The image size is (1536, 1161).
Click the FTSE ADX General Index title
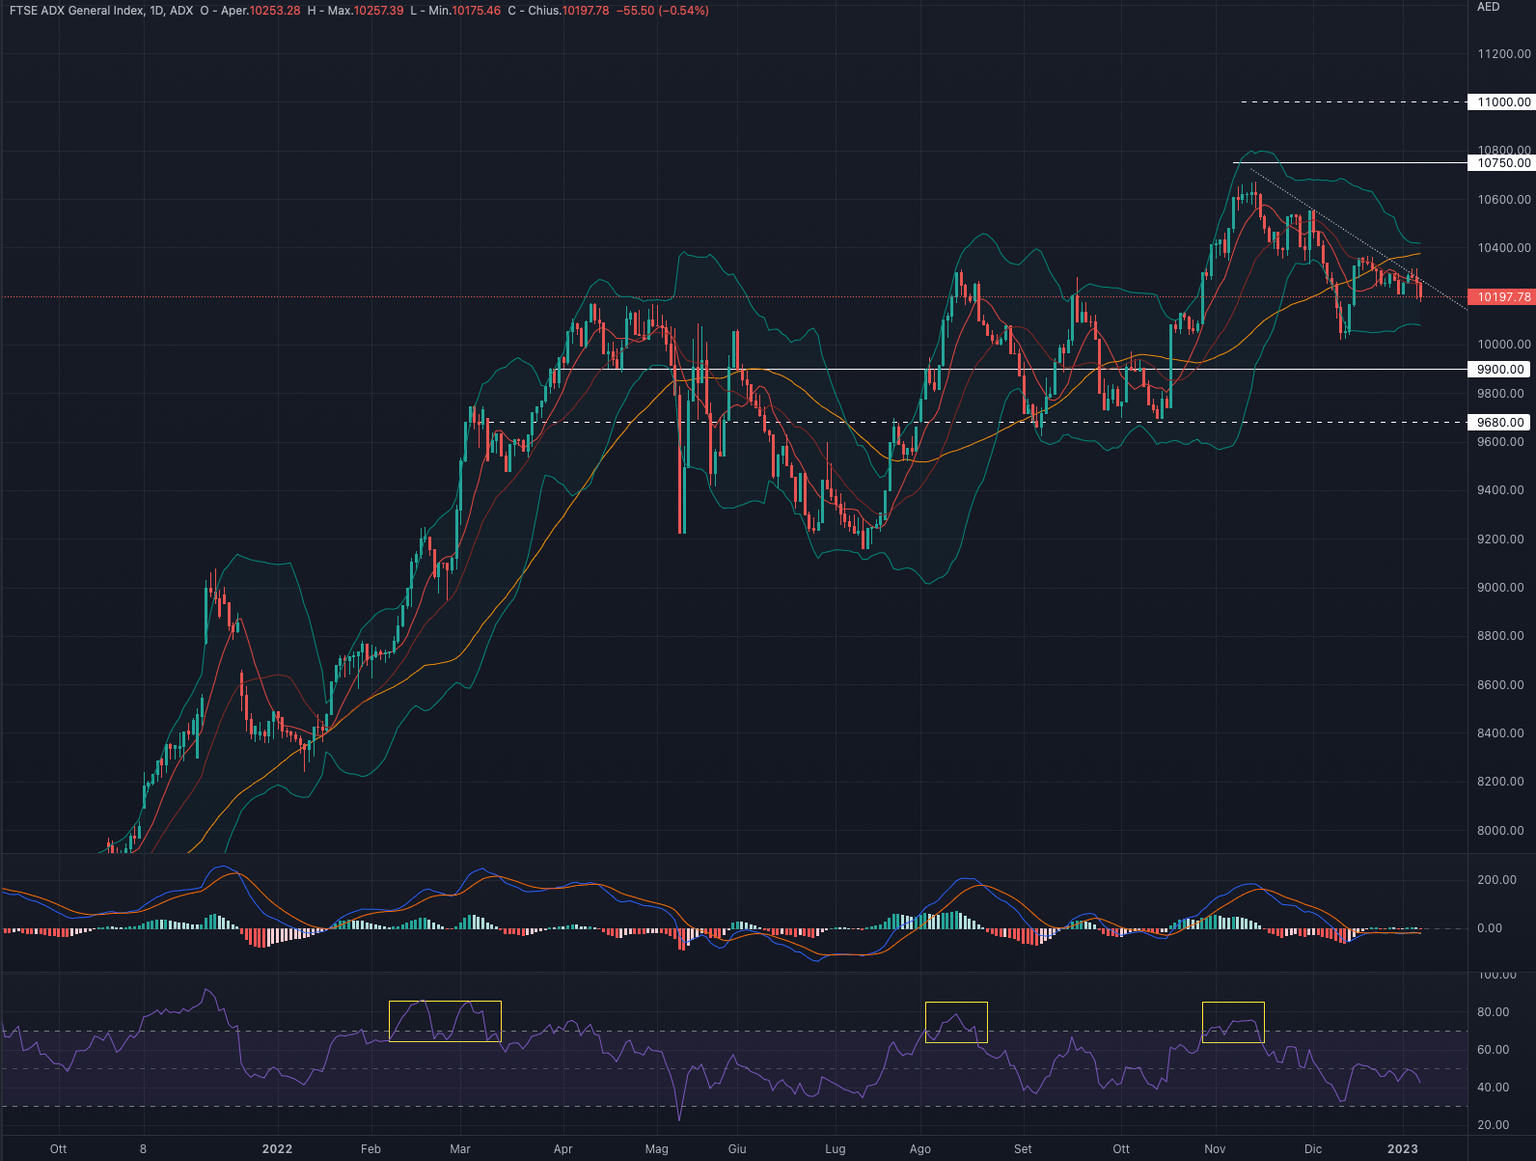(74, 11)
